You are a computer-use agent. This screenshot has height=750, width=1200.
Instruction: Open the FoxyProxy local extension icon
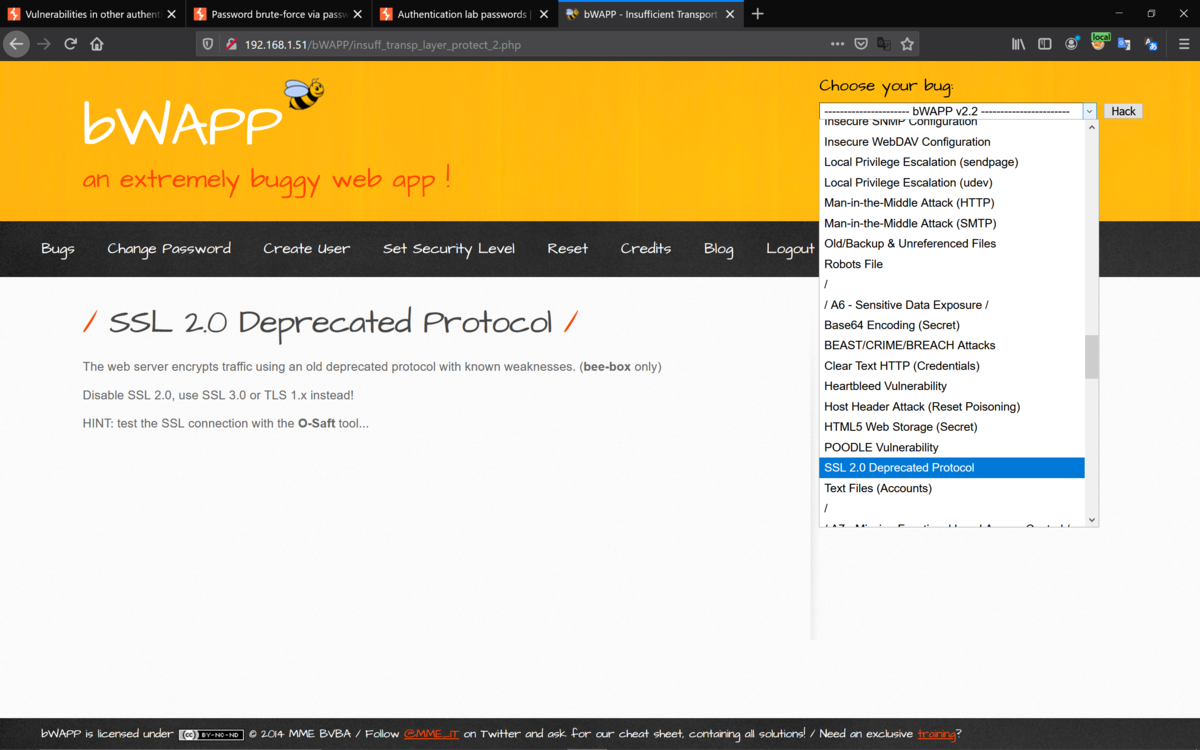(1099, 42)
